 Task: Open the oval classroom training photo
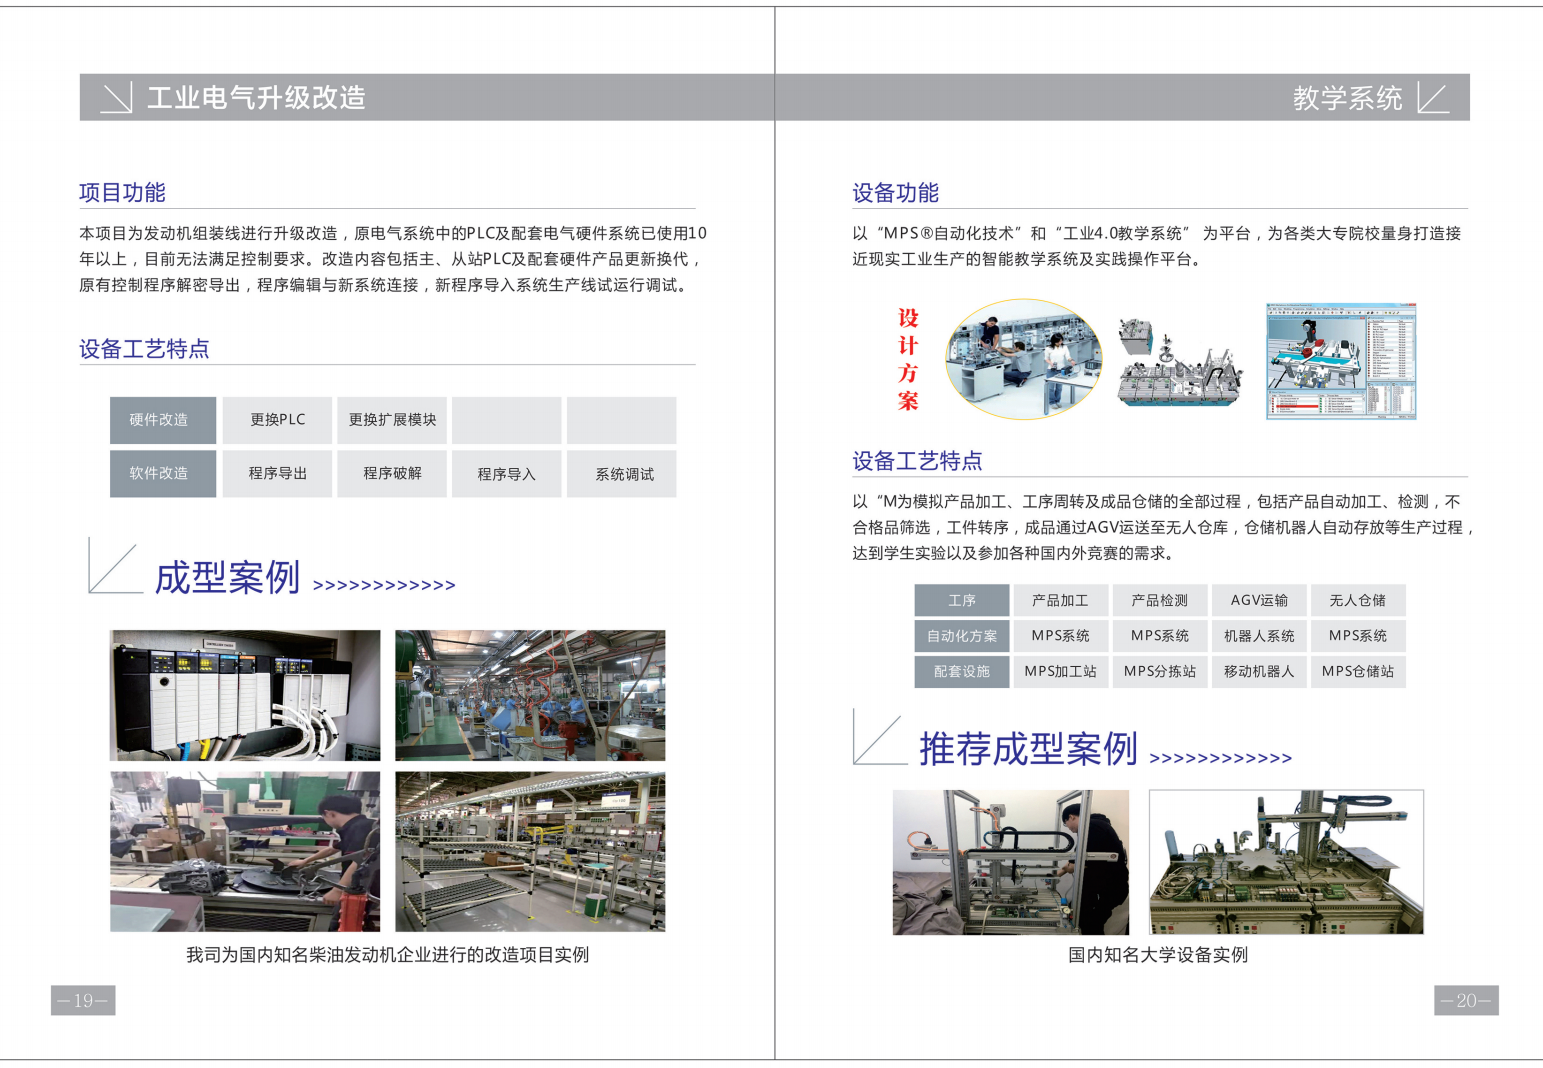[1023, 359]
